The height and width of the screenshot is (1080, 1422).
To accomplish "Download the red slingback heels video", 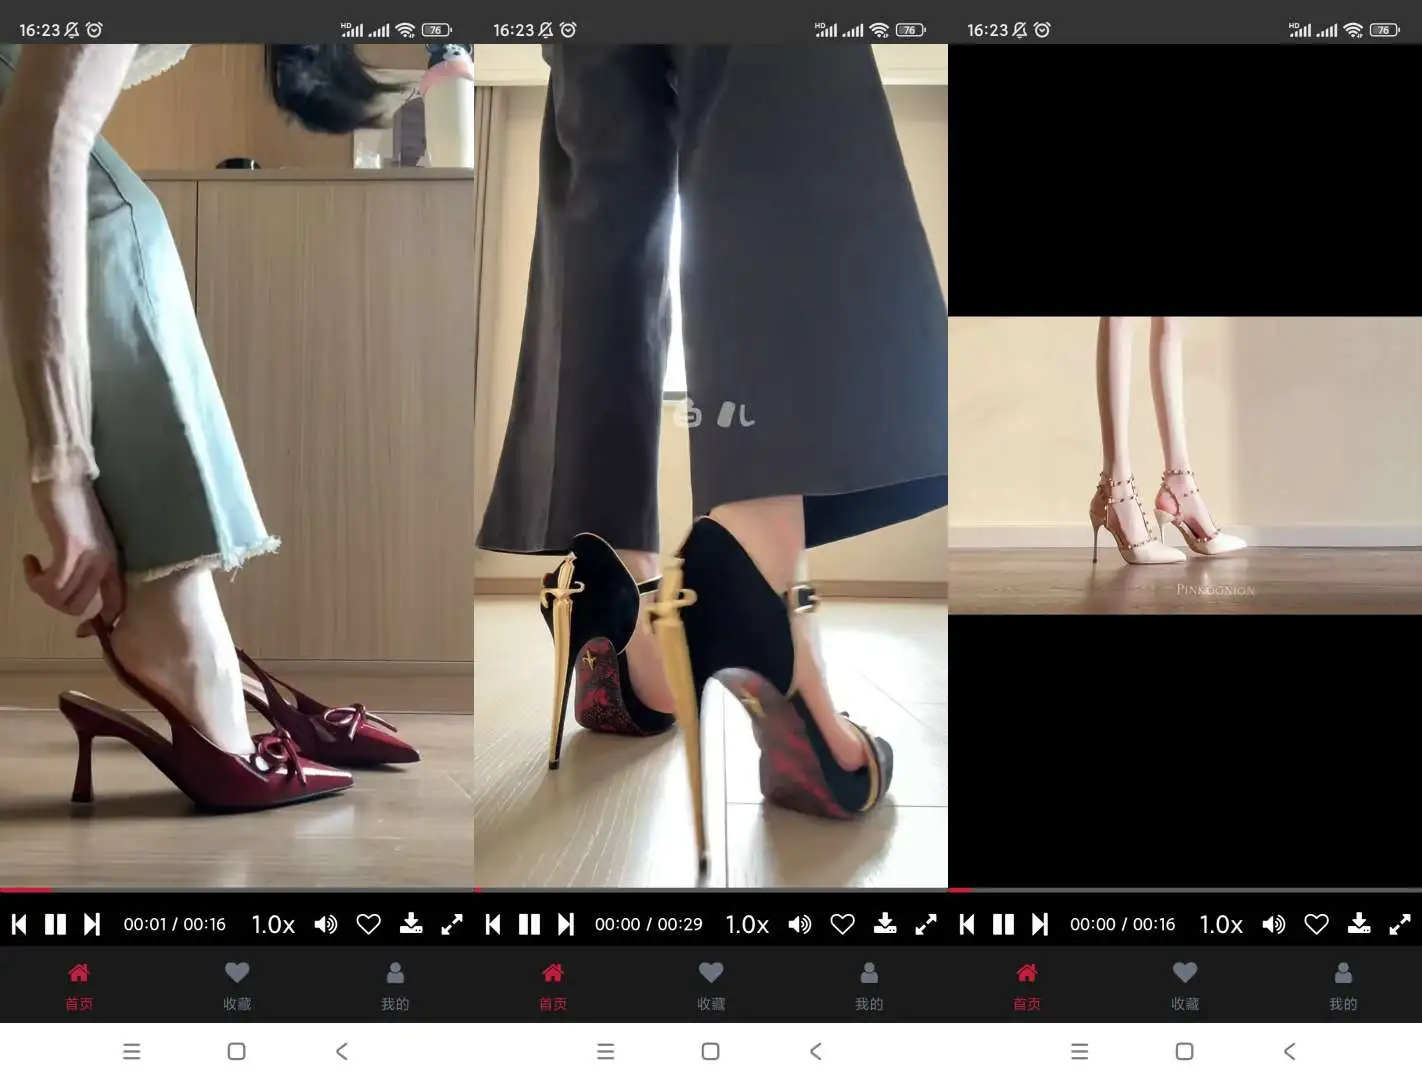I will (411, 924).
